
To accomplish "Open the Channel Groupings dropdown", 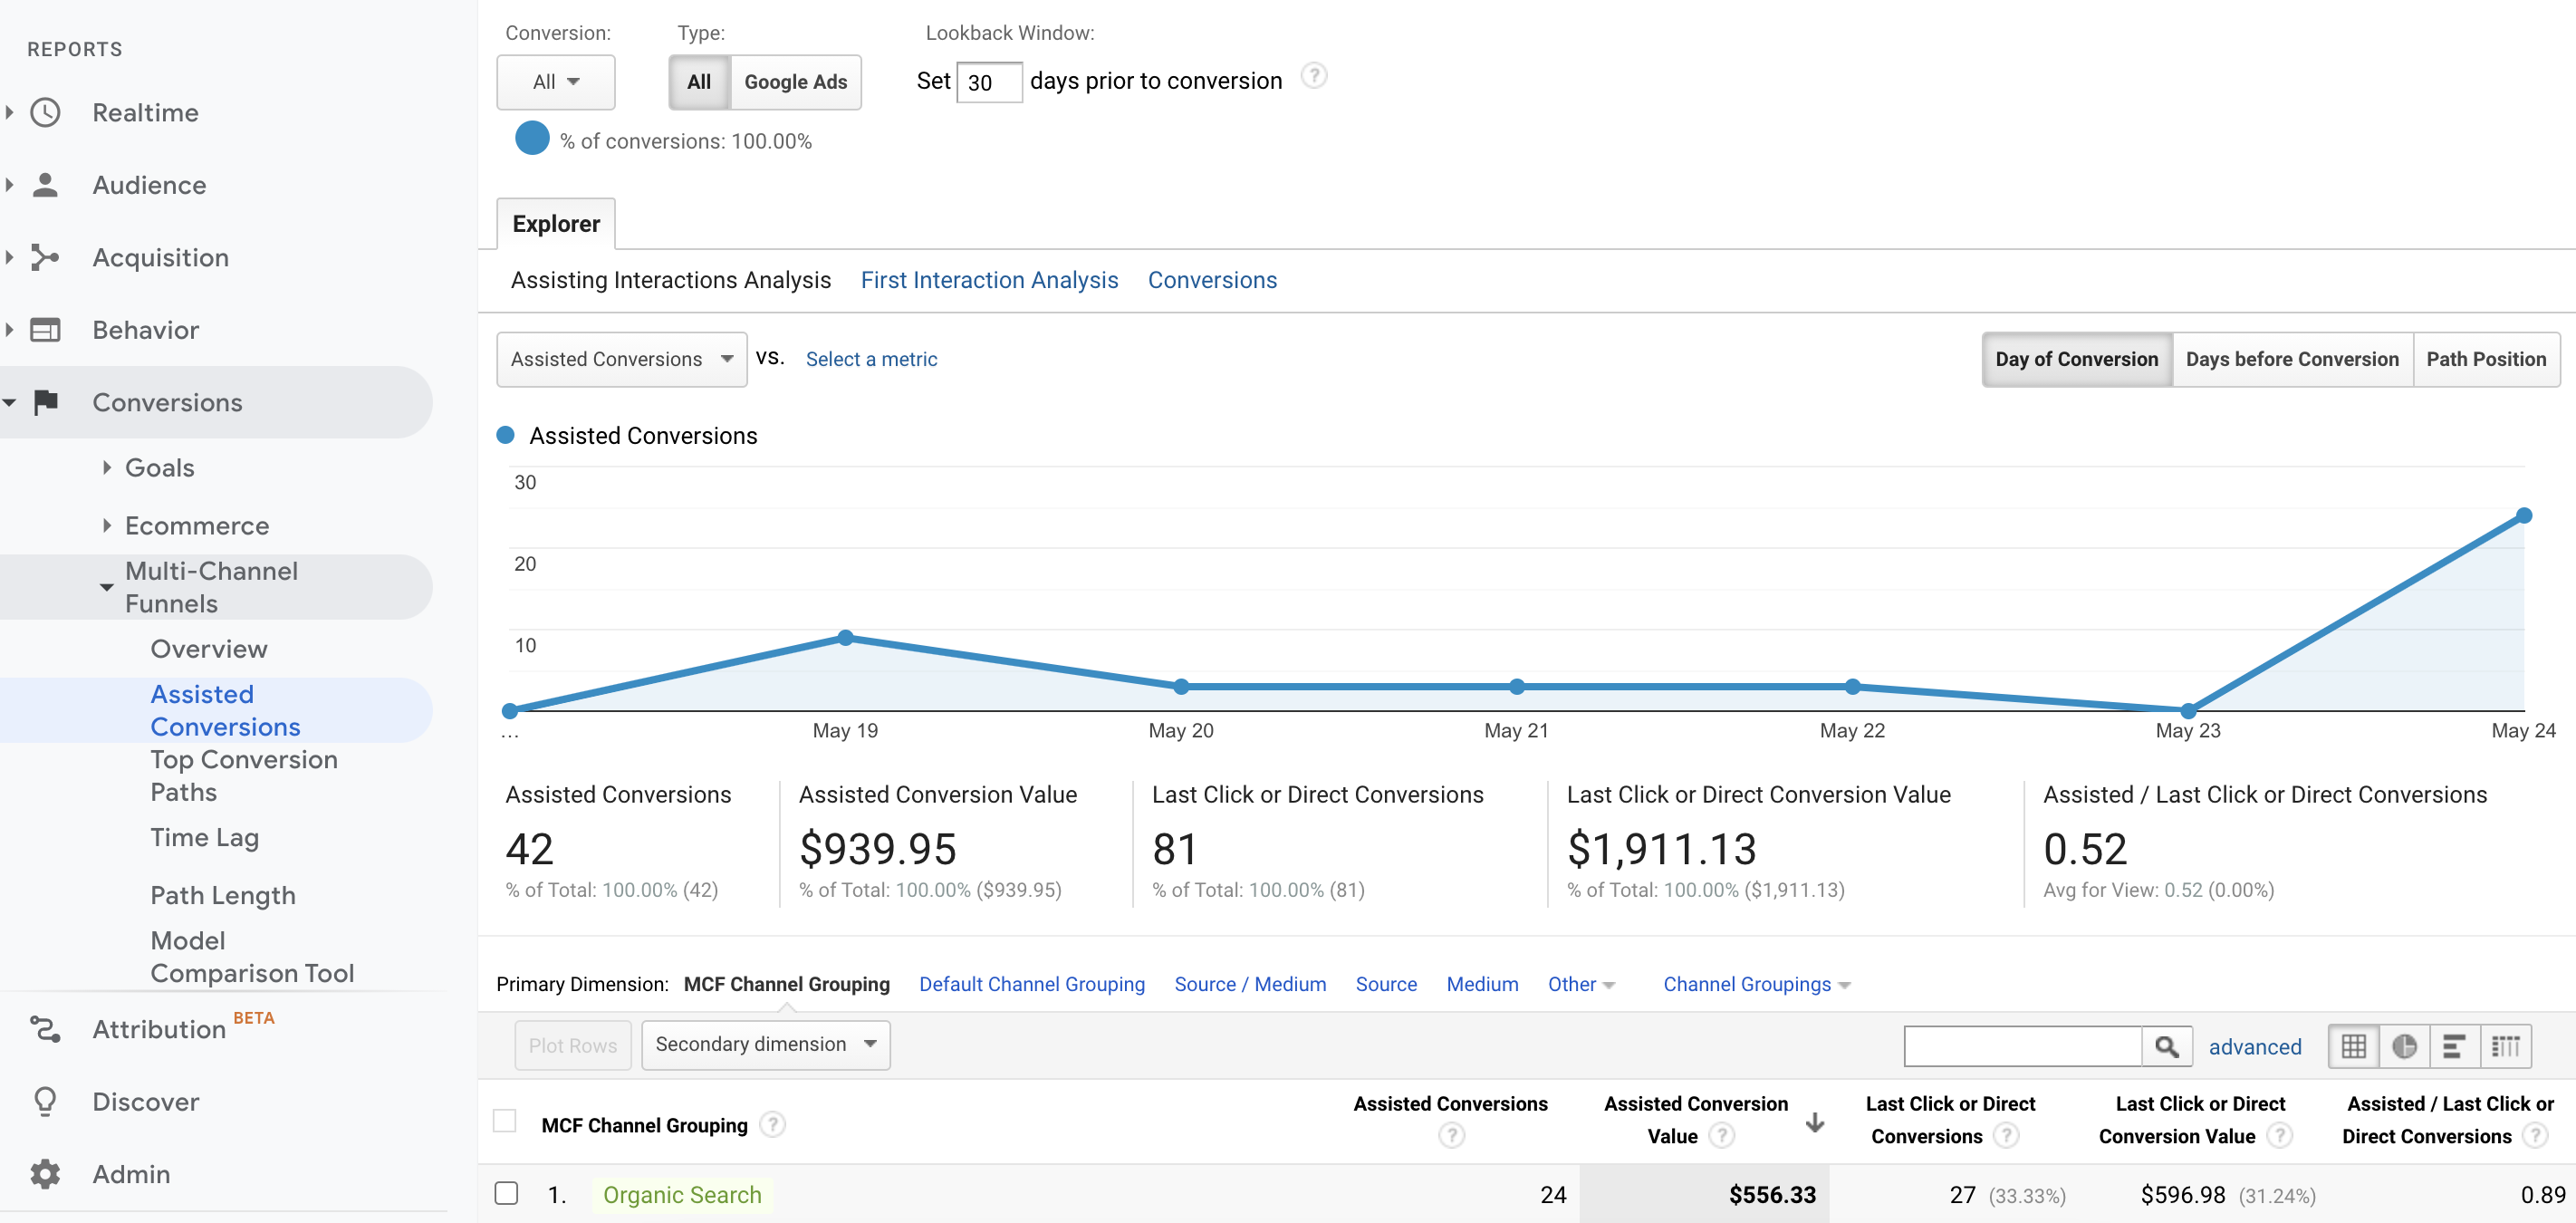I will [1753, 984].
